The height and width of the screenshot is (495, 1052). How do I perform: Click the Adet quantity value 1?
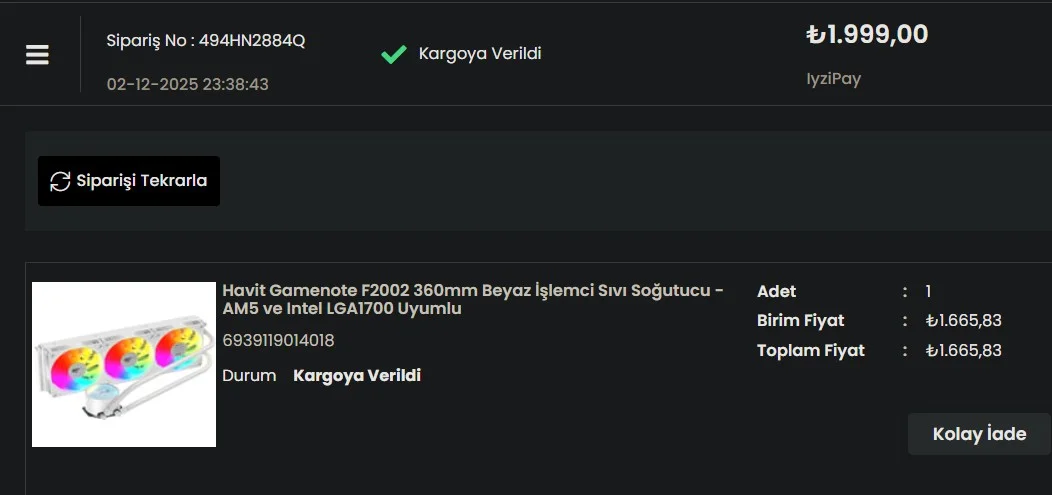click(928, 291)
